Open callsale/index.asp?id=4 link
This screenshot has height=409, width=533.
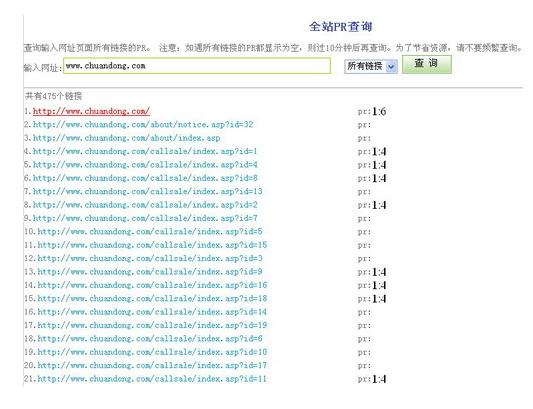point(145,165)
